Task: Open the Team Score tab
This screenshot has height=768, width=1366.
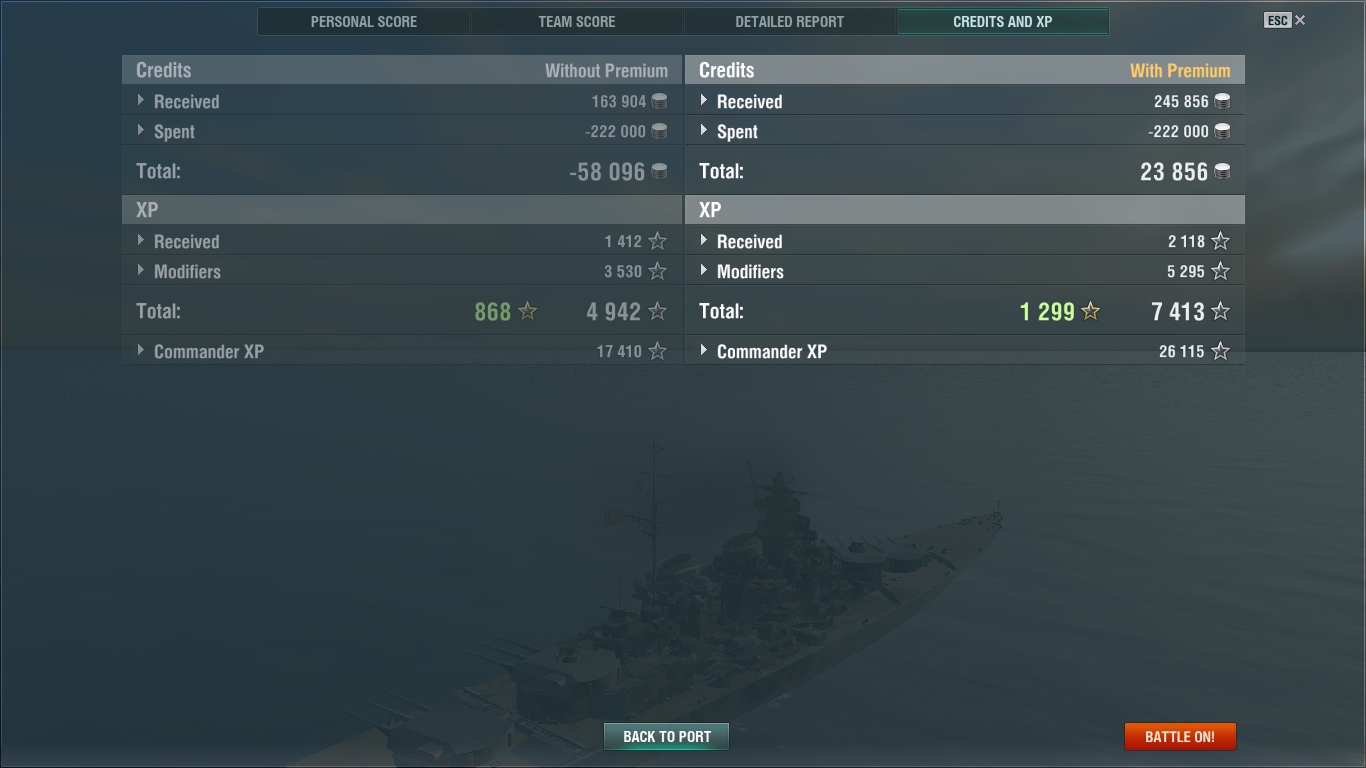Action: pos(577,21)
